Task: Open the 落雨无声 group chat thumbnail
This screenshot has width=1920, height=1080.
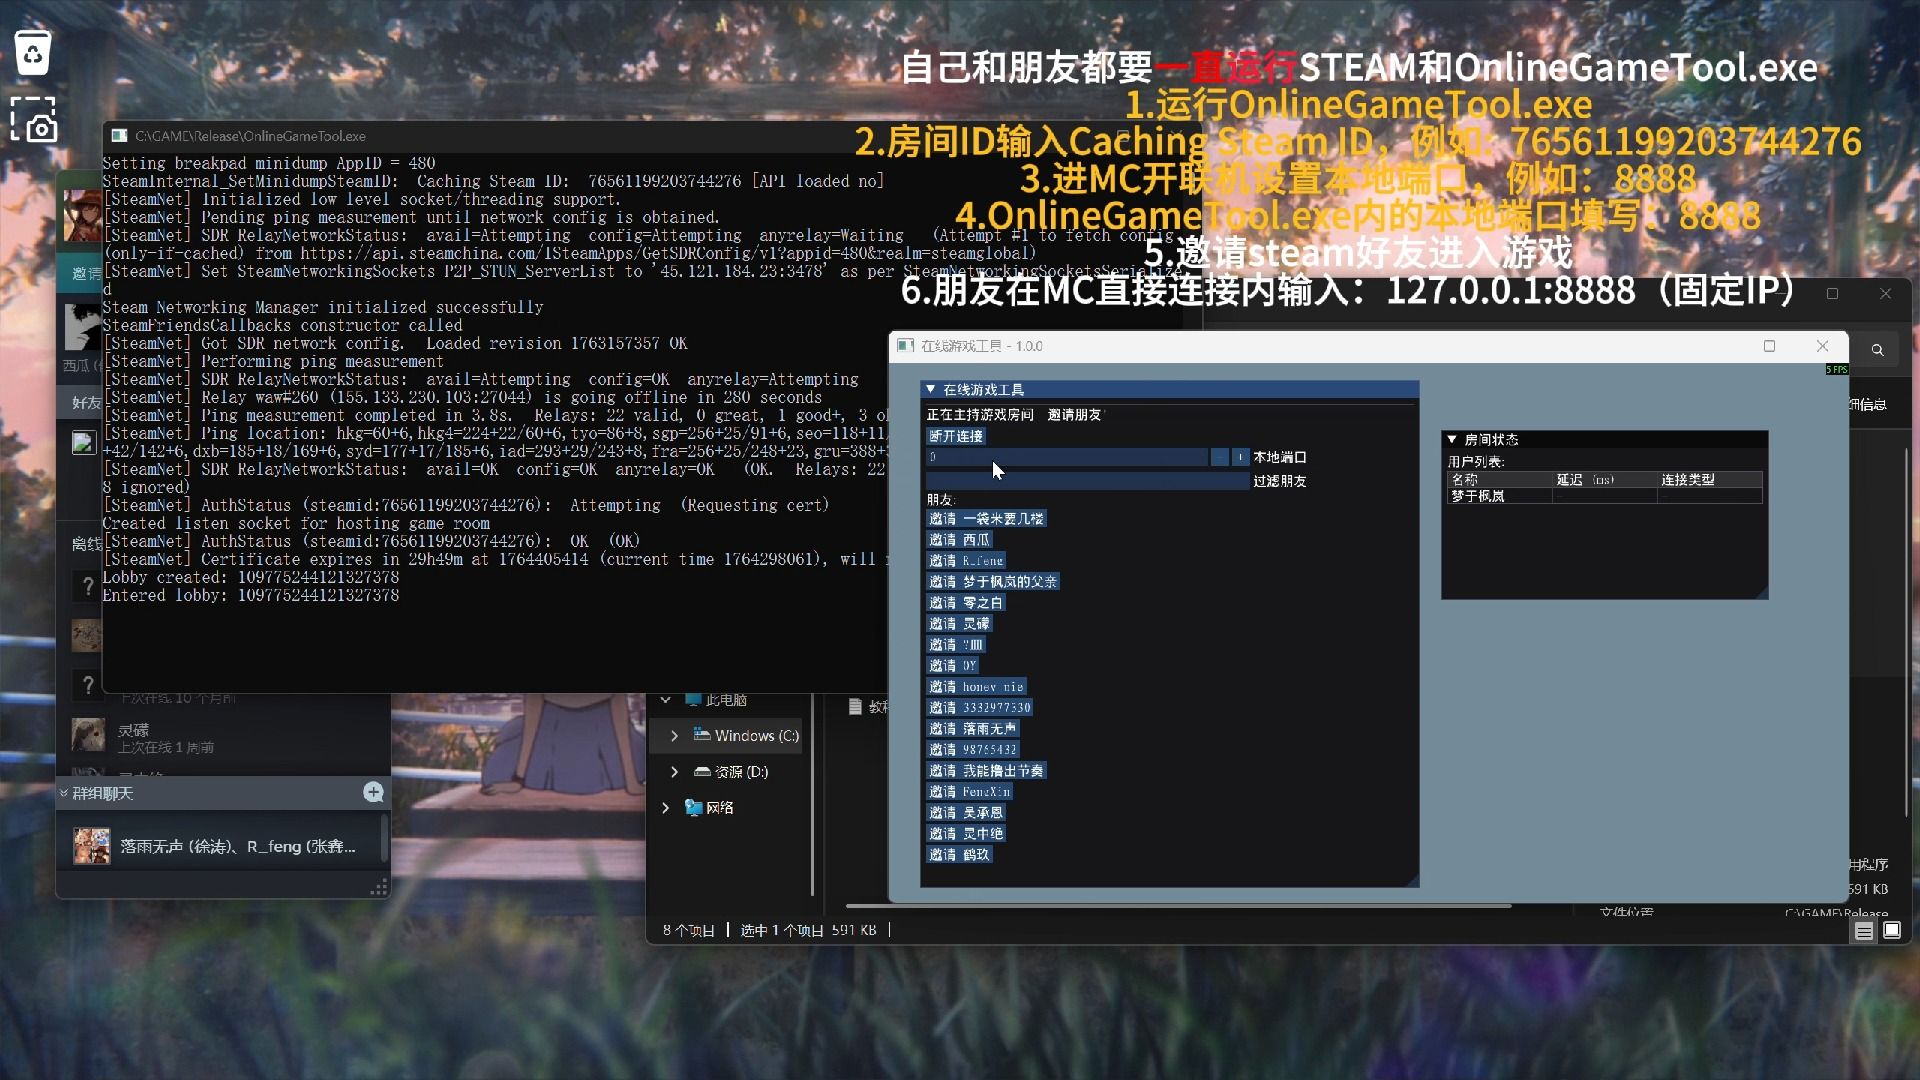Action: click(x=91, y=846)
